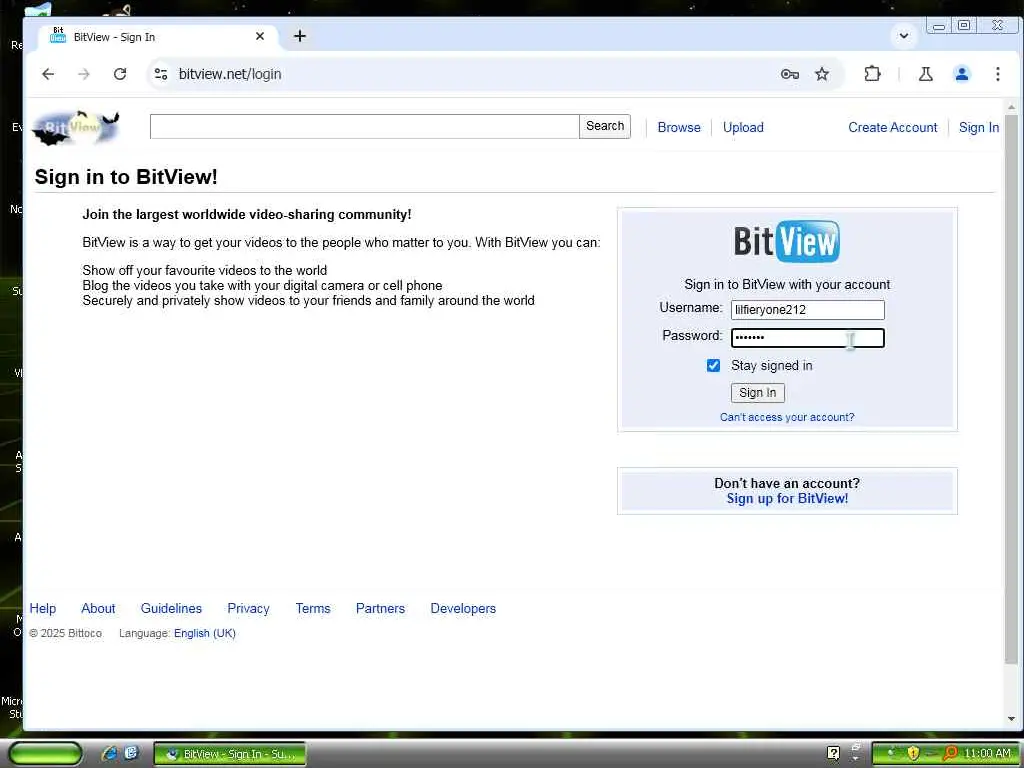Screen dimensions: 1024x768
Task: Change language via English (UK) link
Action: point(204,633)
